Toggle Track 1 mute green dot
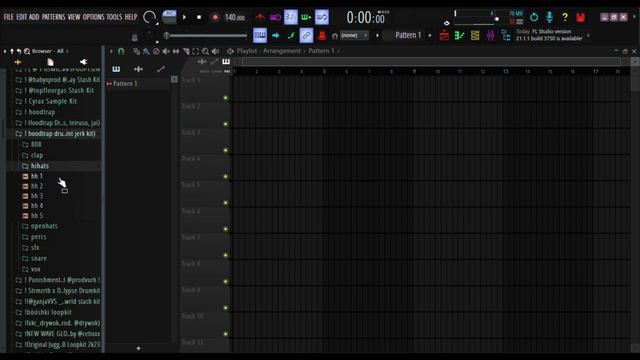 [x=225, y=98]
